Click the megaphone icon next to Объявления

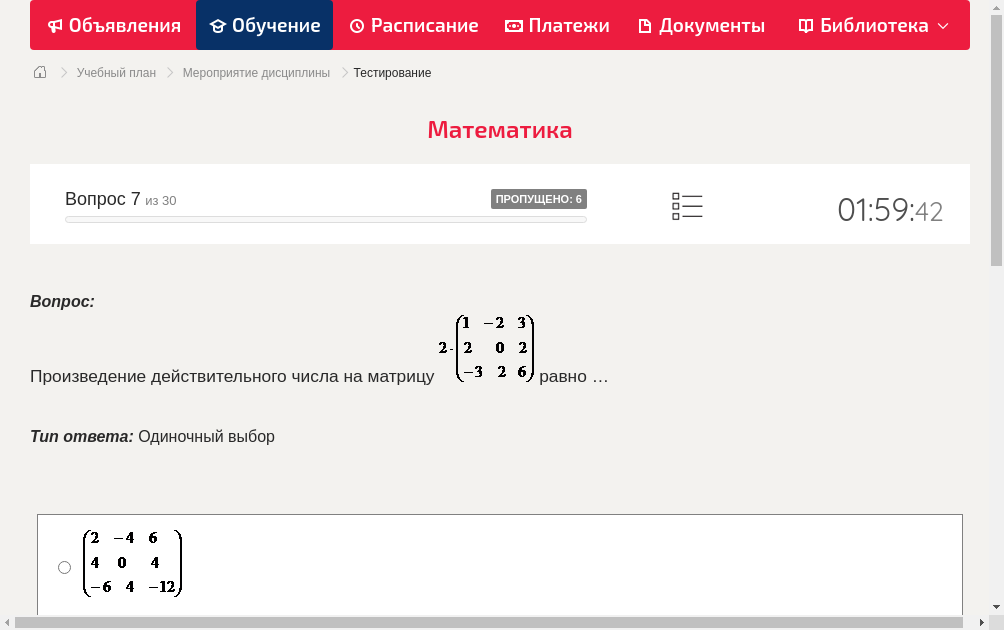55,26
